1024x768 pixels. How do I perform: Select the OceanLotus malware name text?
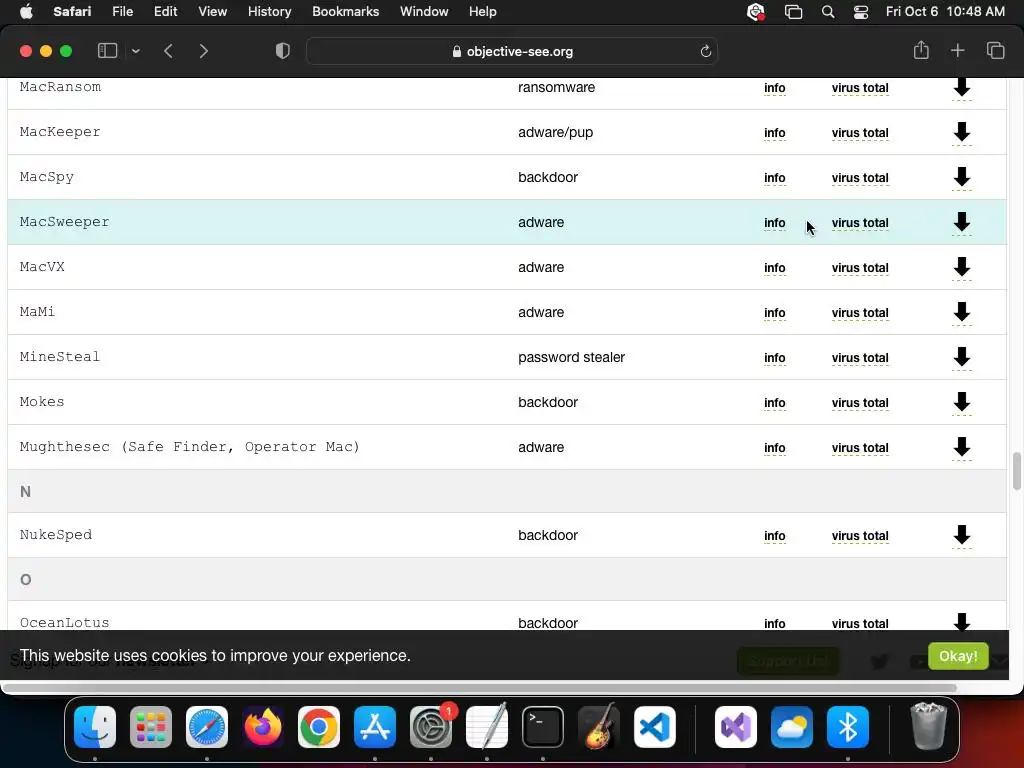click(x=65, y=622)
